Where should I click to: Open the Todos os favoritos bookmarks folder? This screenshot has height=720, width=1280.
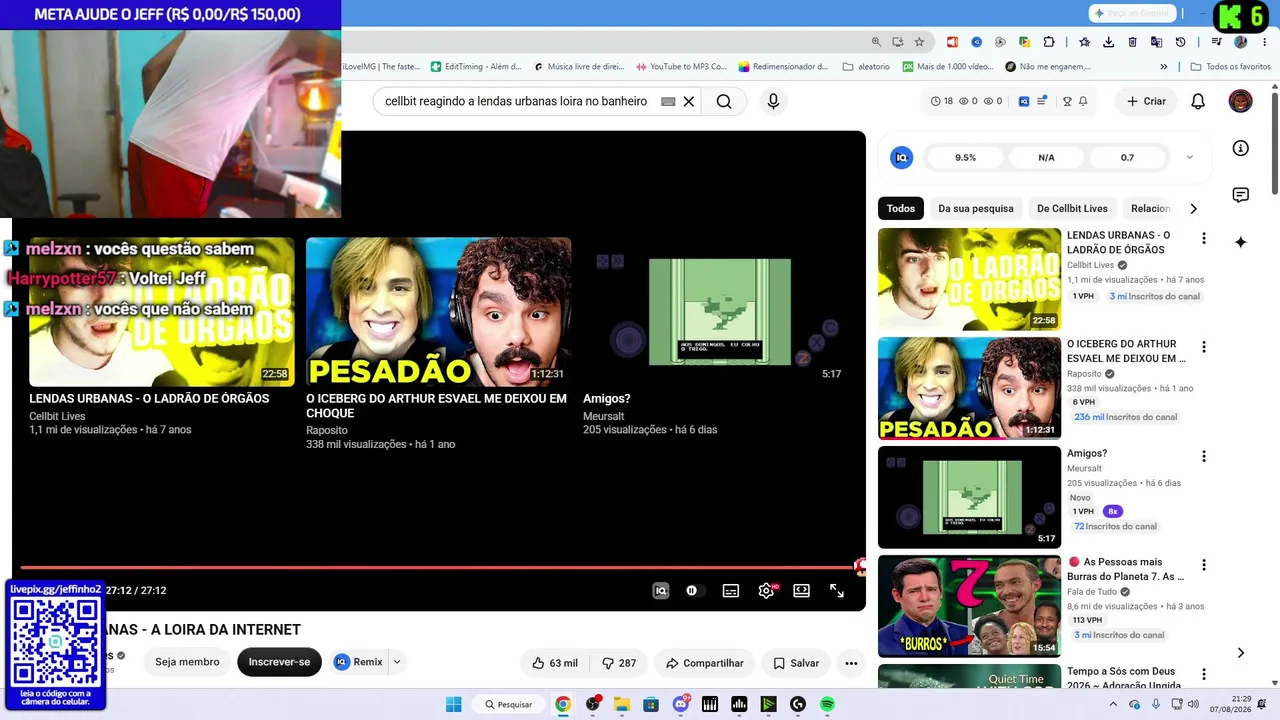click(x=1230, y=67)
